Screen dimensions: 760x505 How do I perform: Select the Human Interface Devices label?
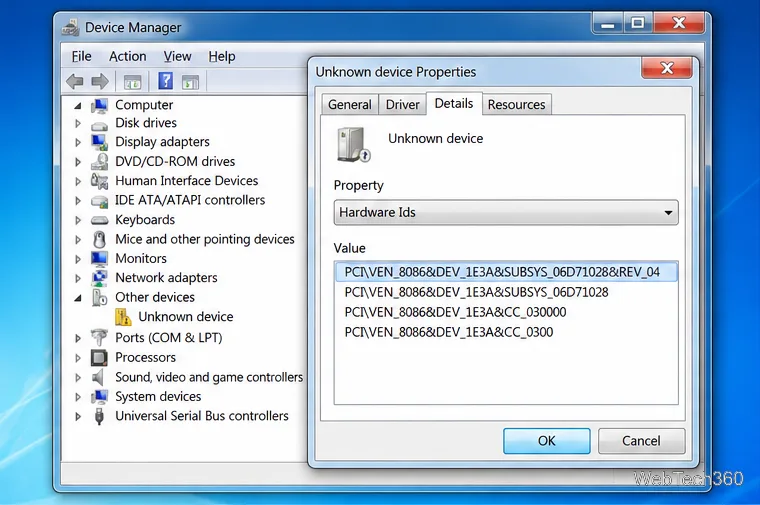[x=187, y=181]
